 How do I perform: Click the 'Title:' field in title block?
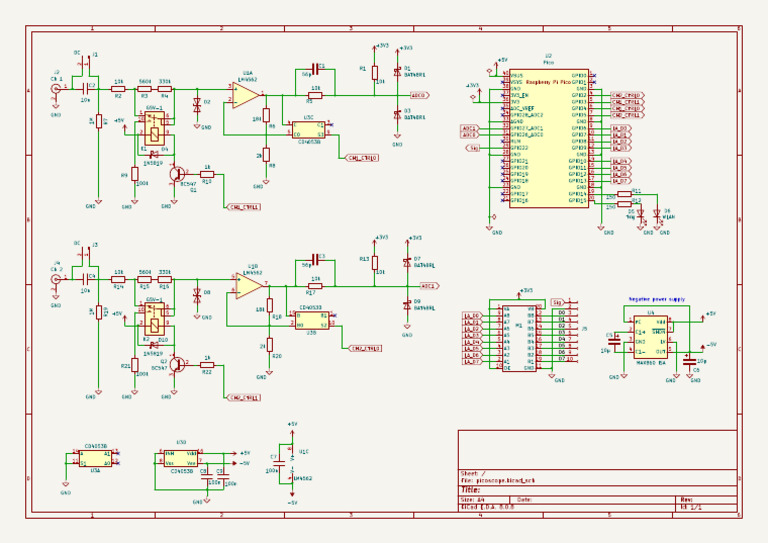click(470, 490)
